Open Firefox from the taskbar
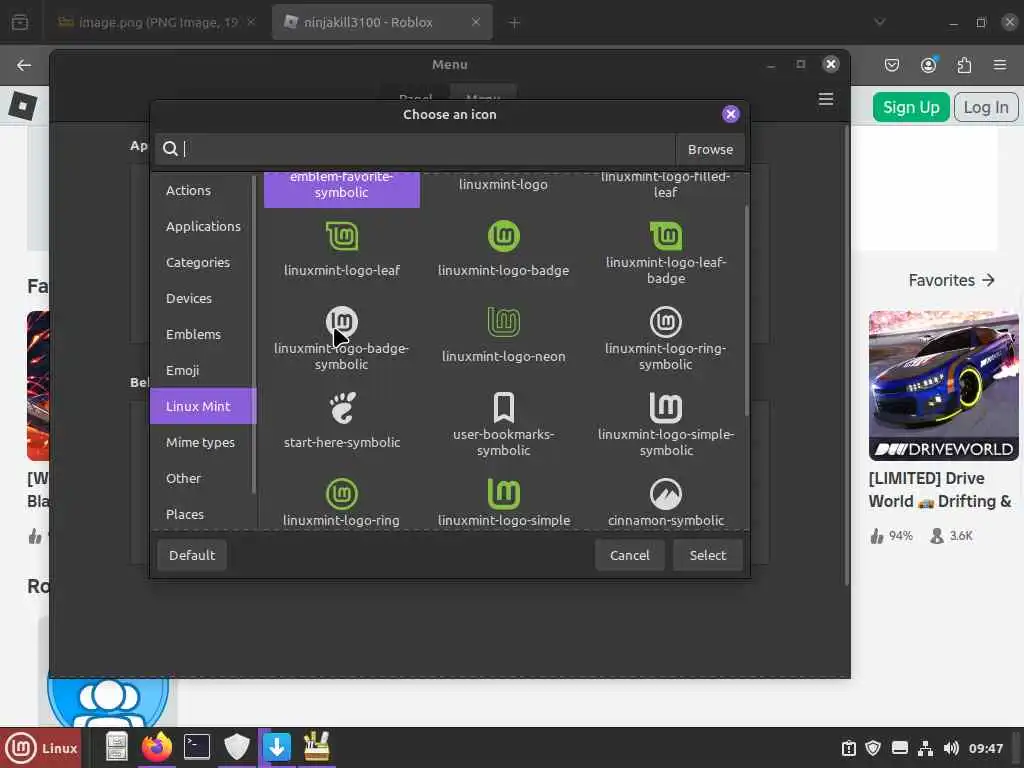Viewport: 1024px width, 768px height. (x=157, y=748)
